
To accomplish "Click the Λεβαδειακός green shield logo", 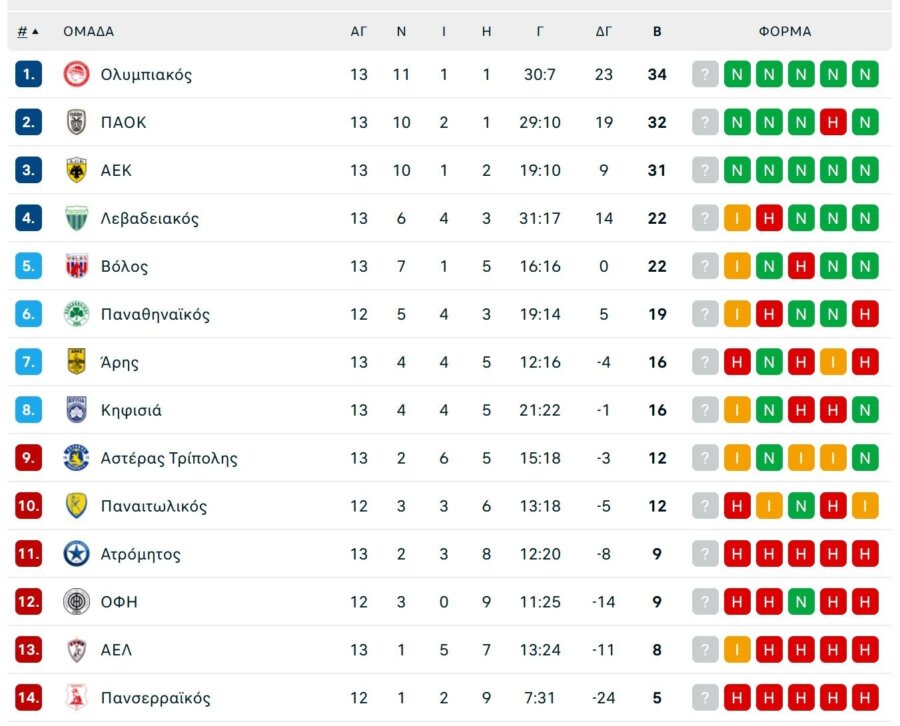I will [x=77, y=218].
